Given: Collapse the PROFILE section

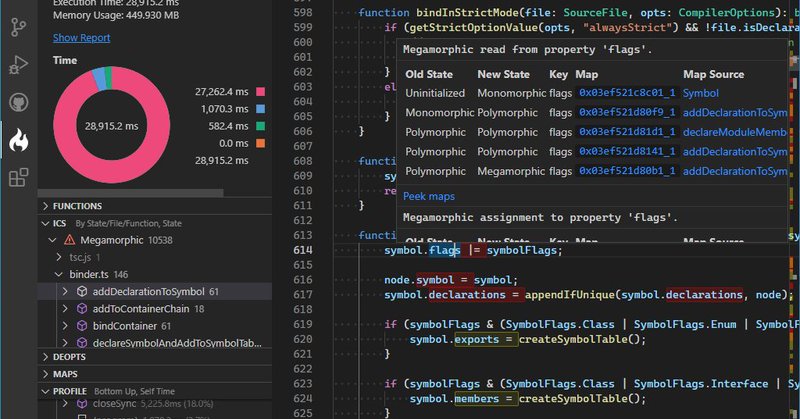Looking at the screenshot, I should 45,391.
